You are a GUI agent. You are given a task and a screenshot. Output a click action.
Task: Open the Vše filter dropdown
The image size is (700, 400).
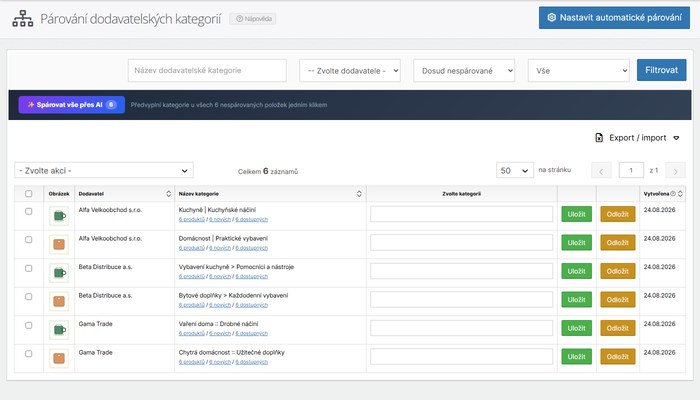tap(579, 71)
